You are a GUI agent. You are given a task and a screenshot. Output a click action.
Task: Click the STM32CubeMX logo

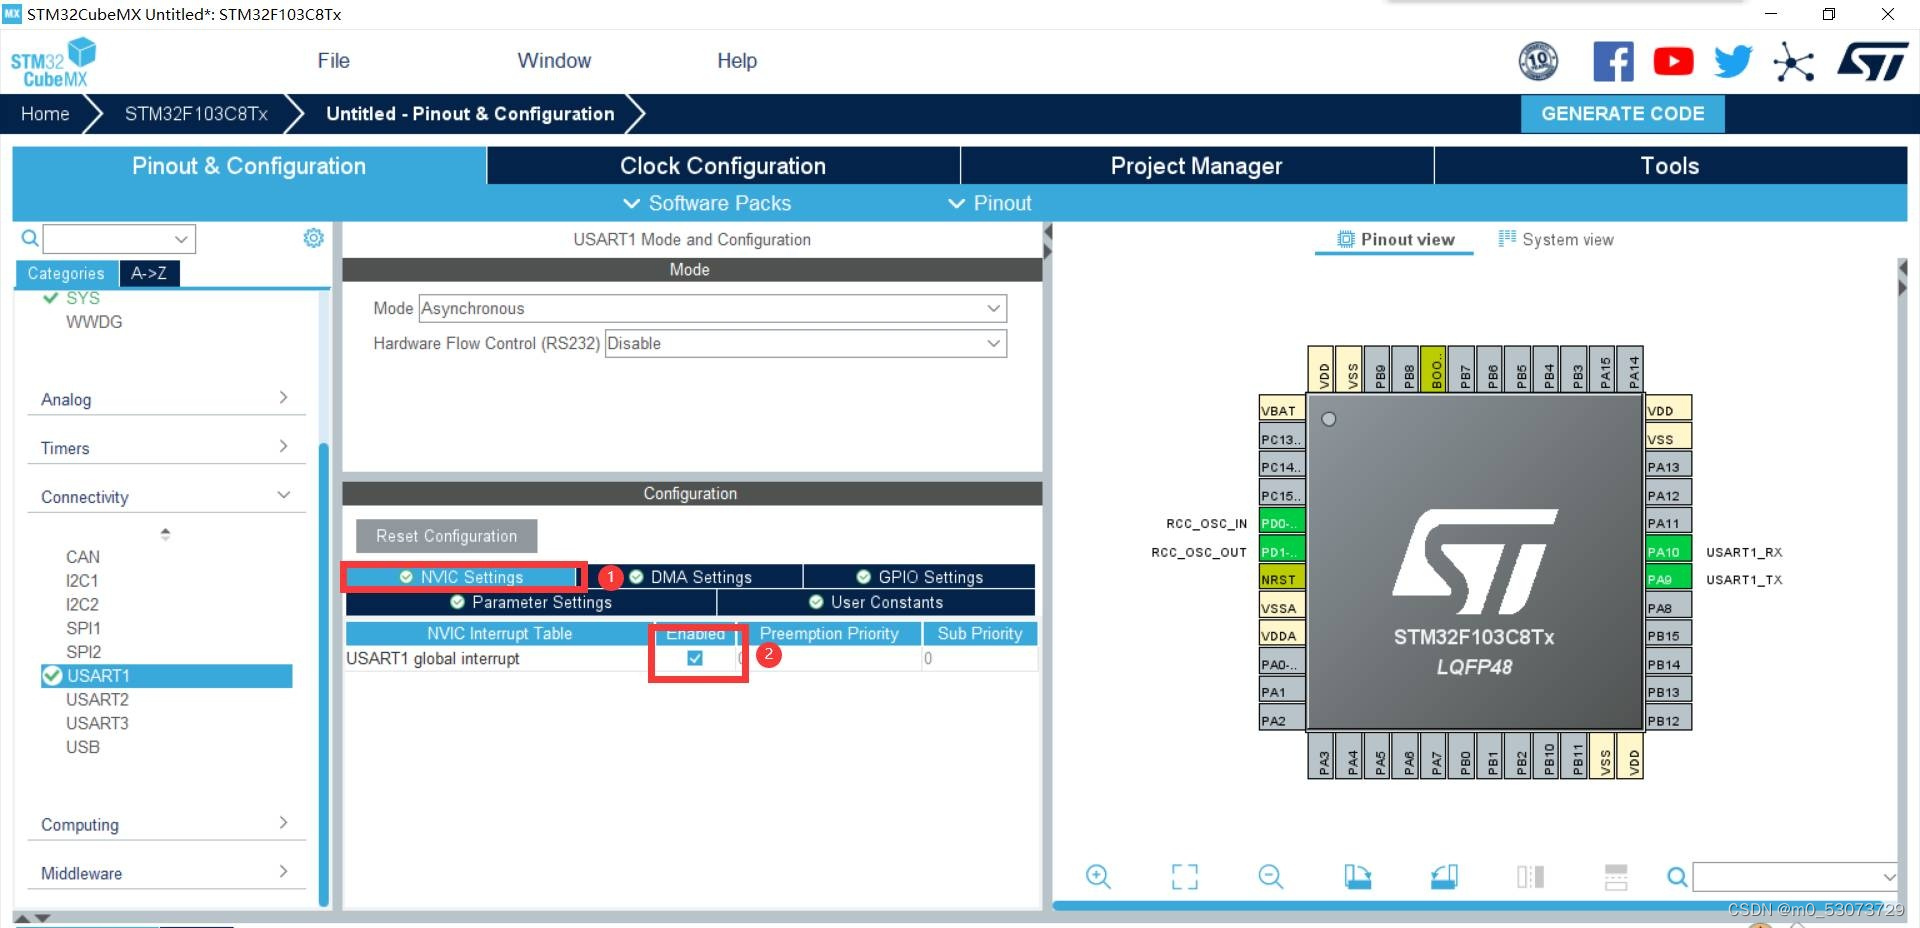tap(53, 62)
